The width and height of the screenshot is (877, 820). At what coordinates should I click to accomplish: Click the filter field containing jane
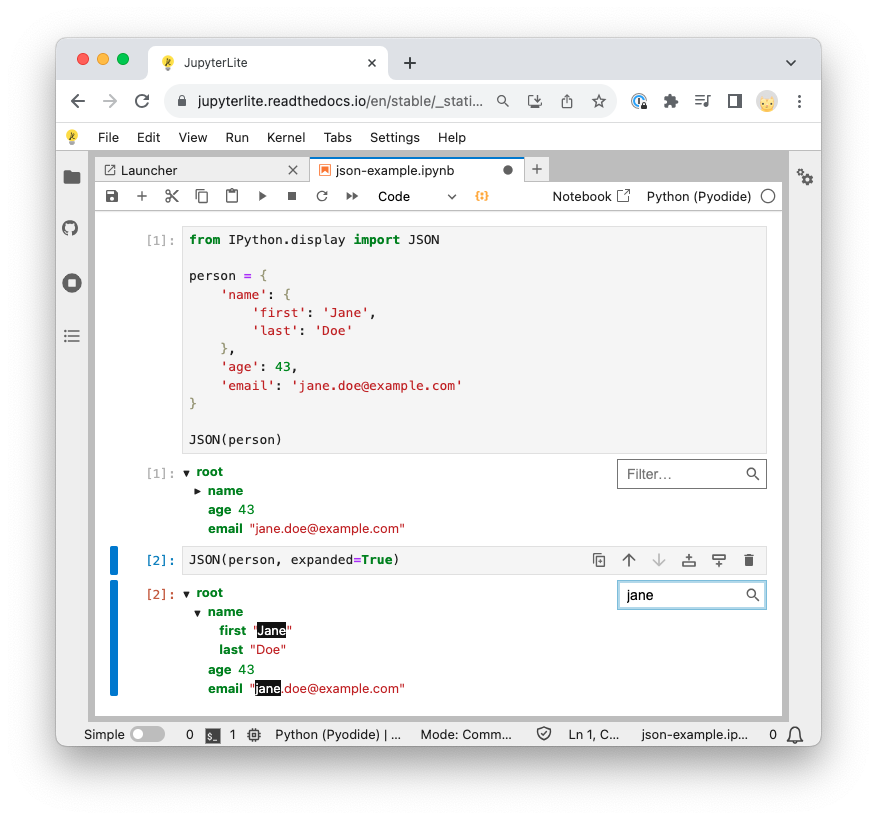692,595
